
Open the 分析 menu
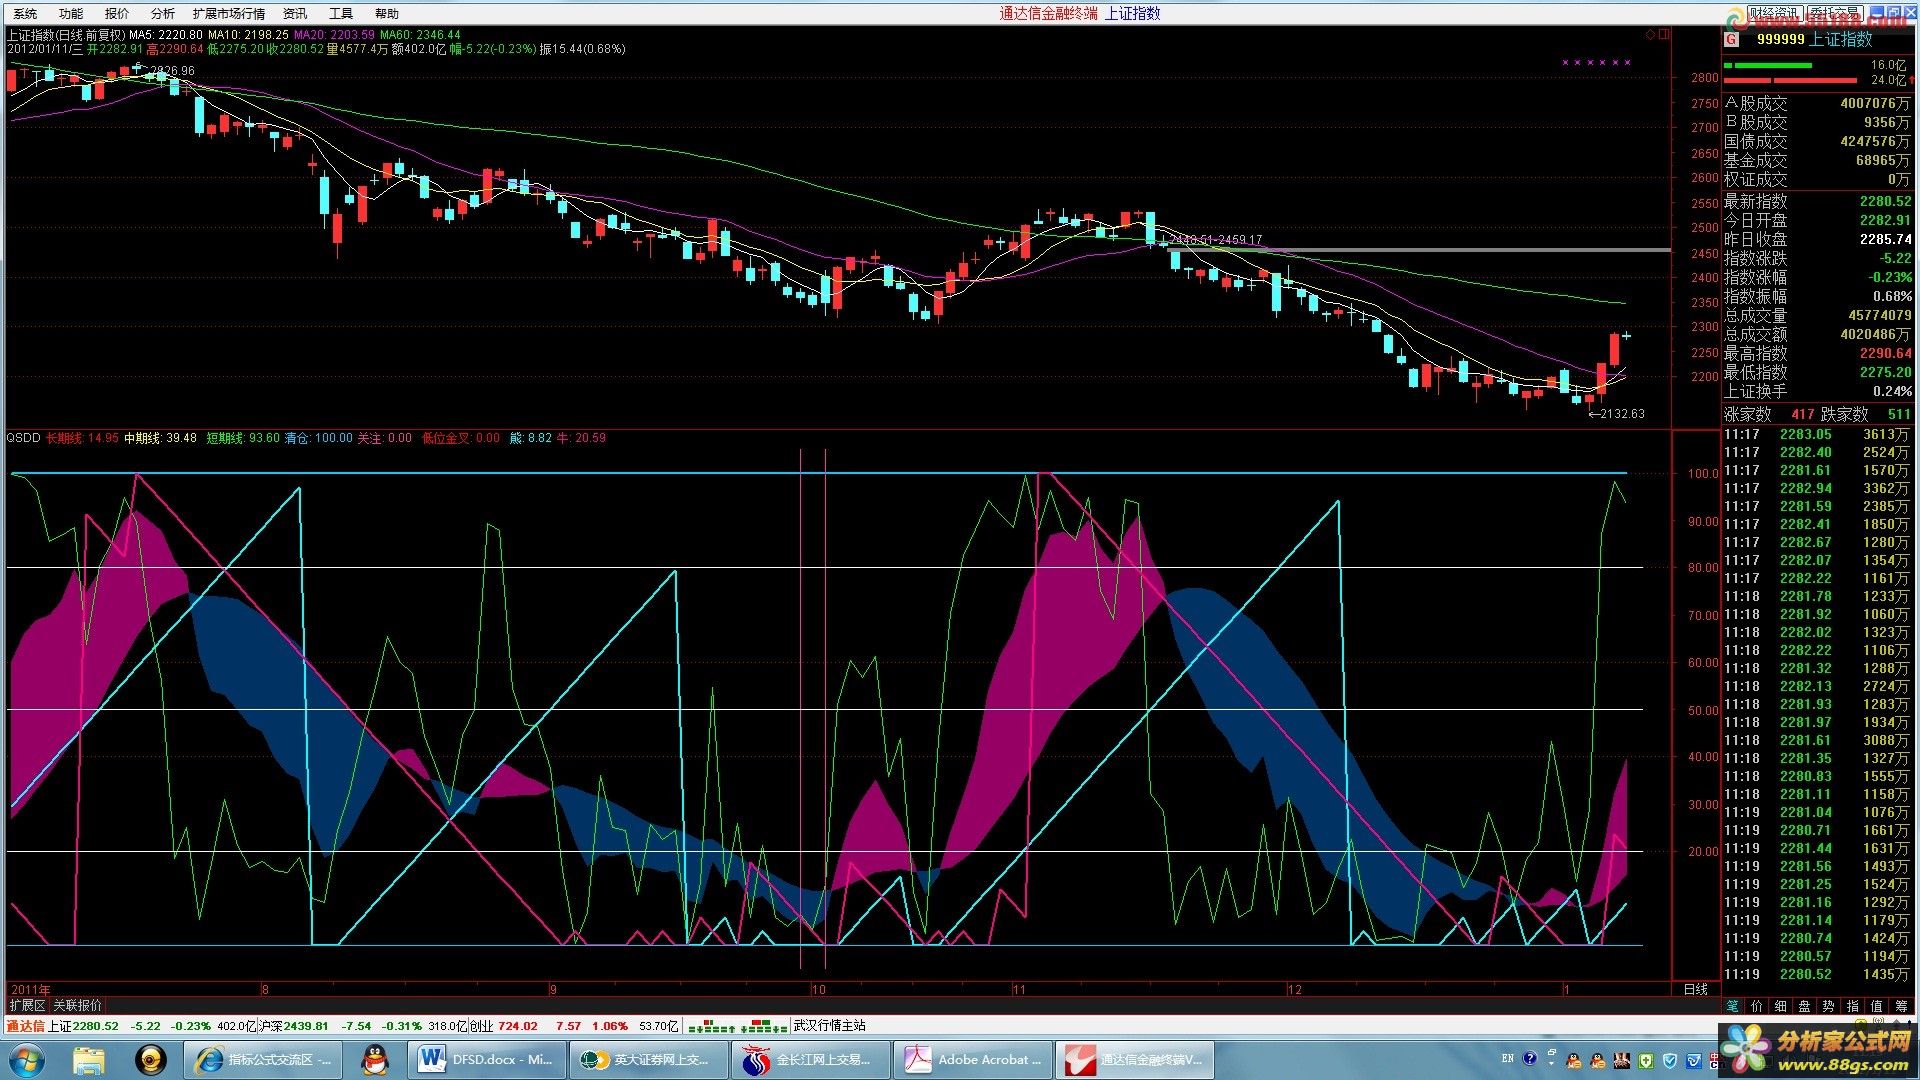[162, 13]
